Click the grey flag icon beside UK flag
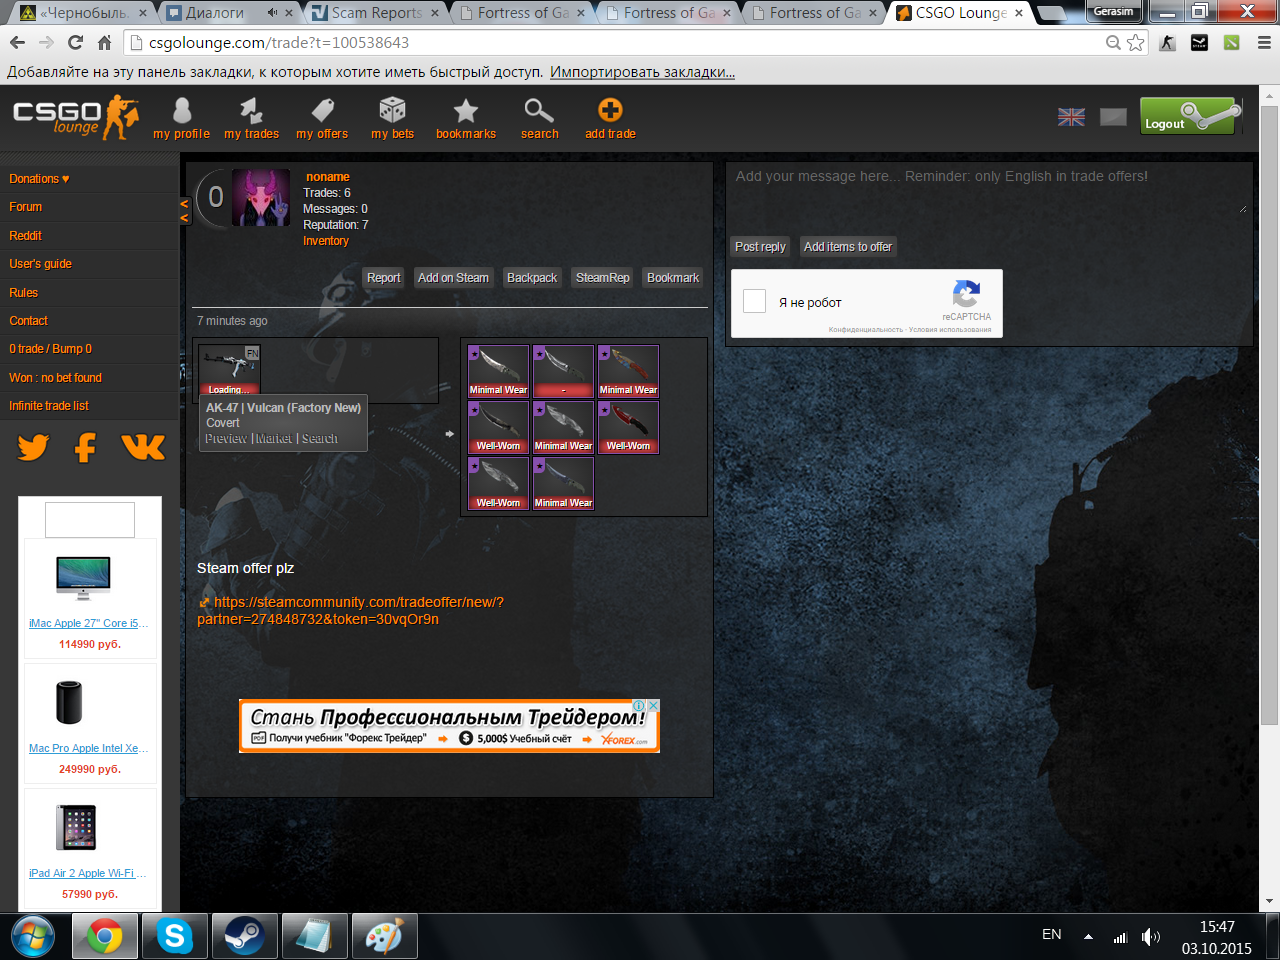 point(1113,117)
